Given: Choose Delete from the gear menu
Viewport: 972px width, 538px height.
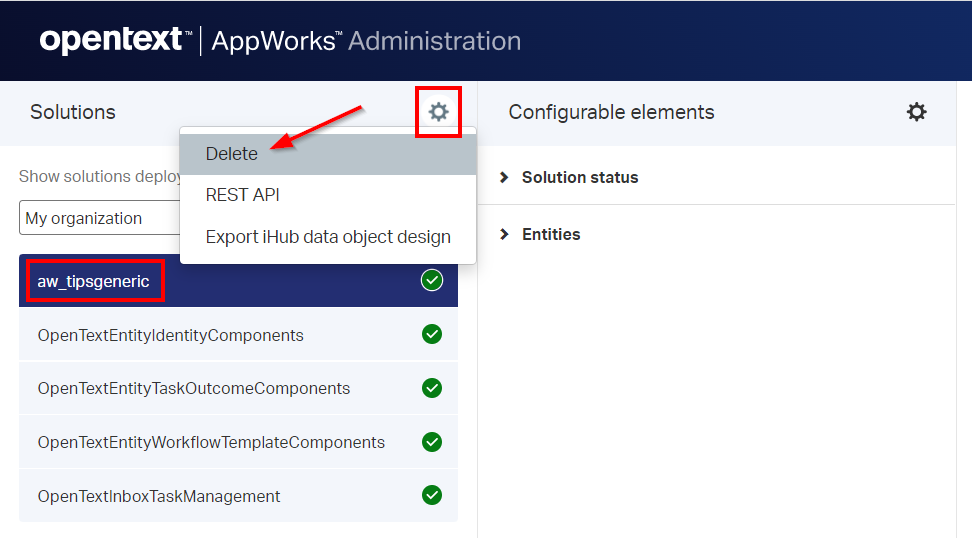Looking at the screenshot, I should click(232, 154).
